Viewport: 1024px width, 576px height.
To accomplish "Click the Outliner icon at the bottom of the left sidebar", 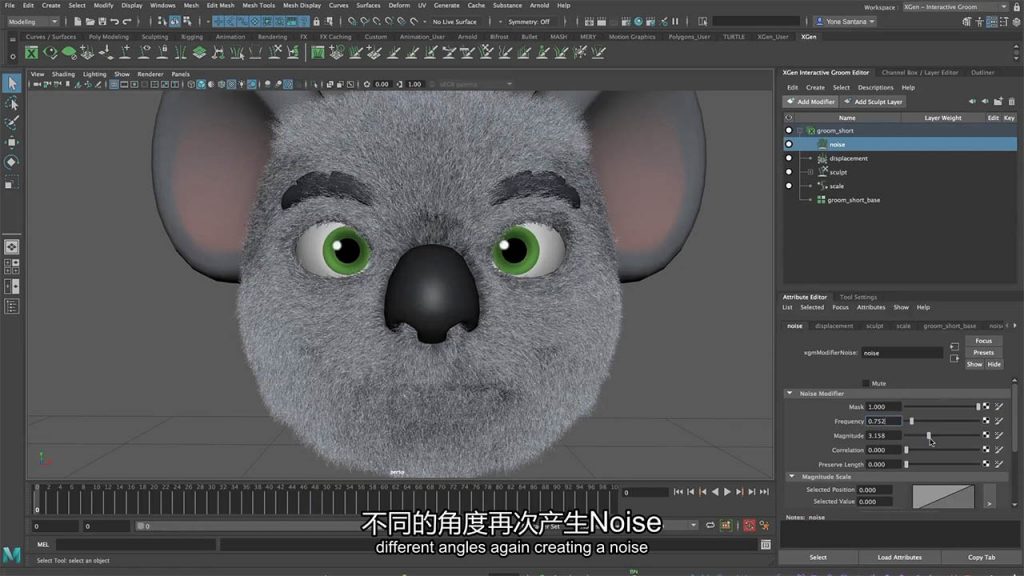I will pos(12,306).
